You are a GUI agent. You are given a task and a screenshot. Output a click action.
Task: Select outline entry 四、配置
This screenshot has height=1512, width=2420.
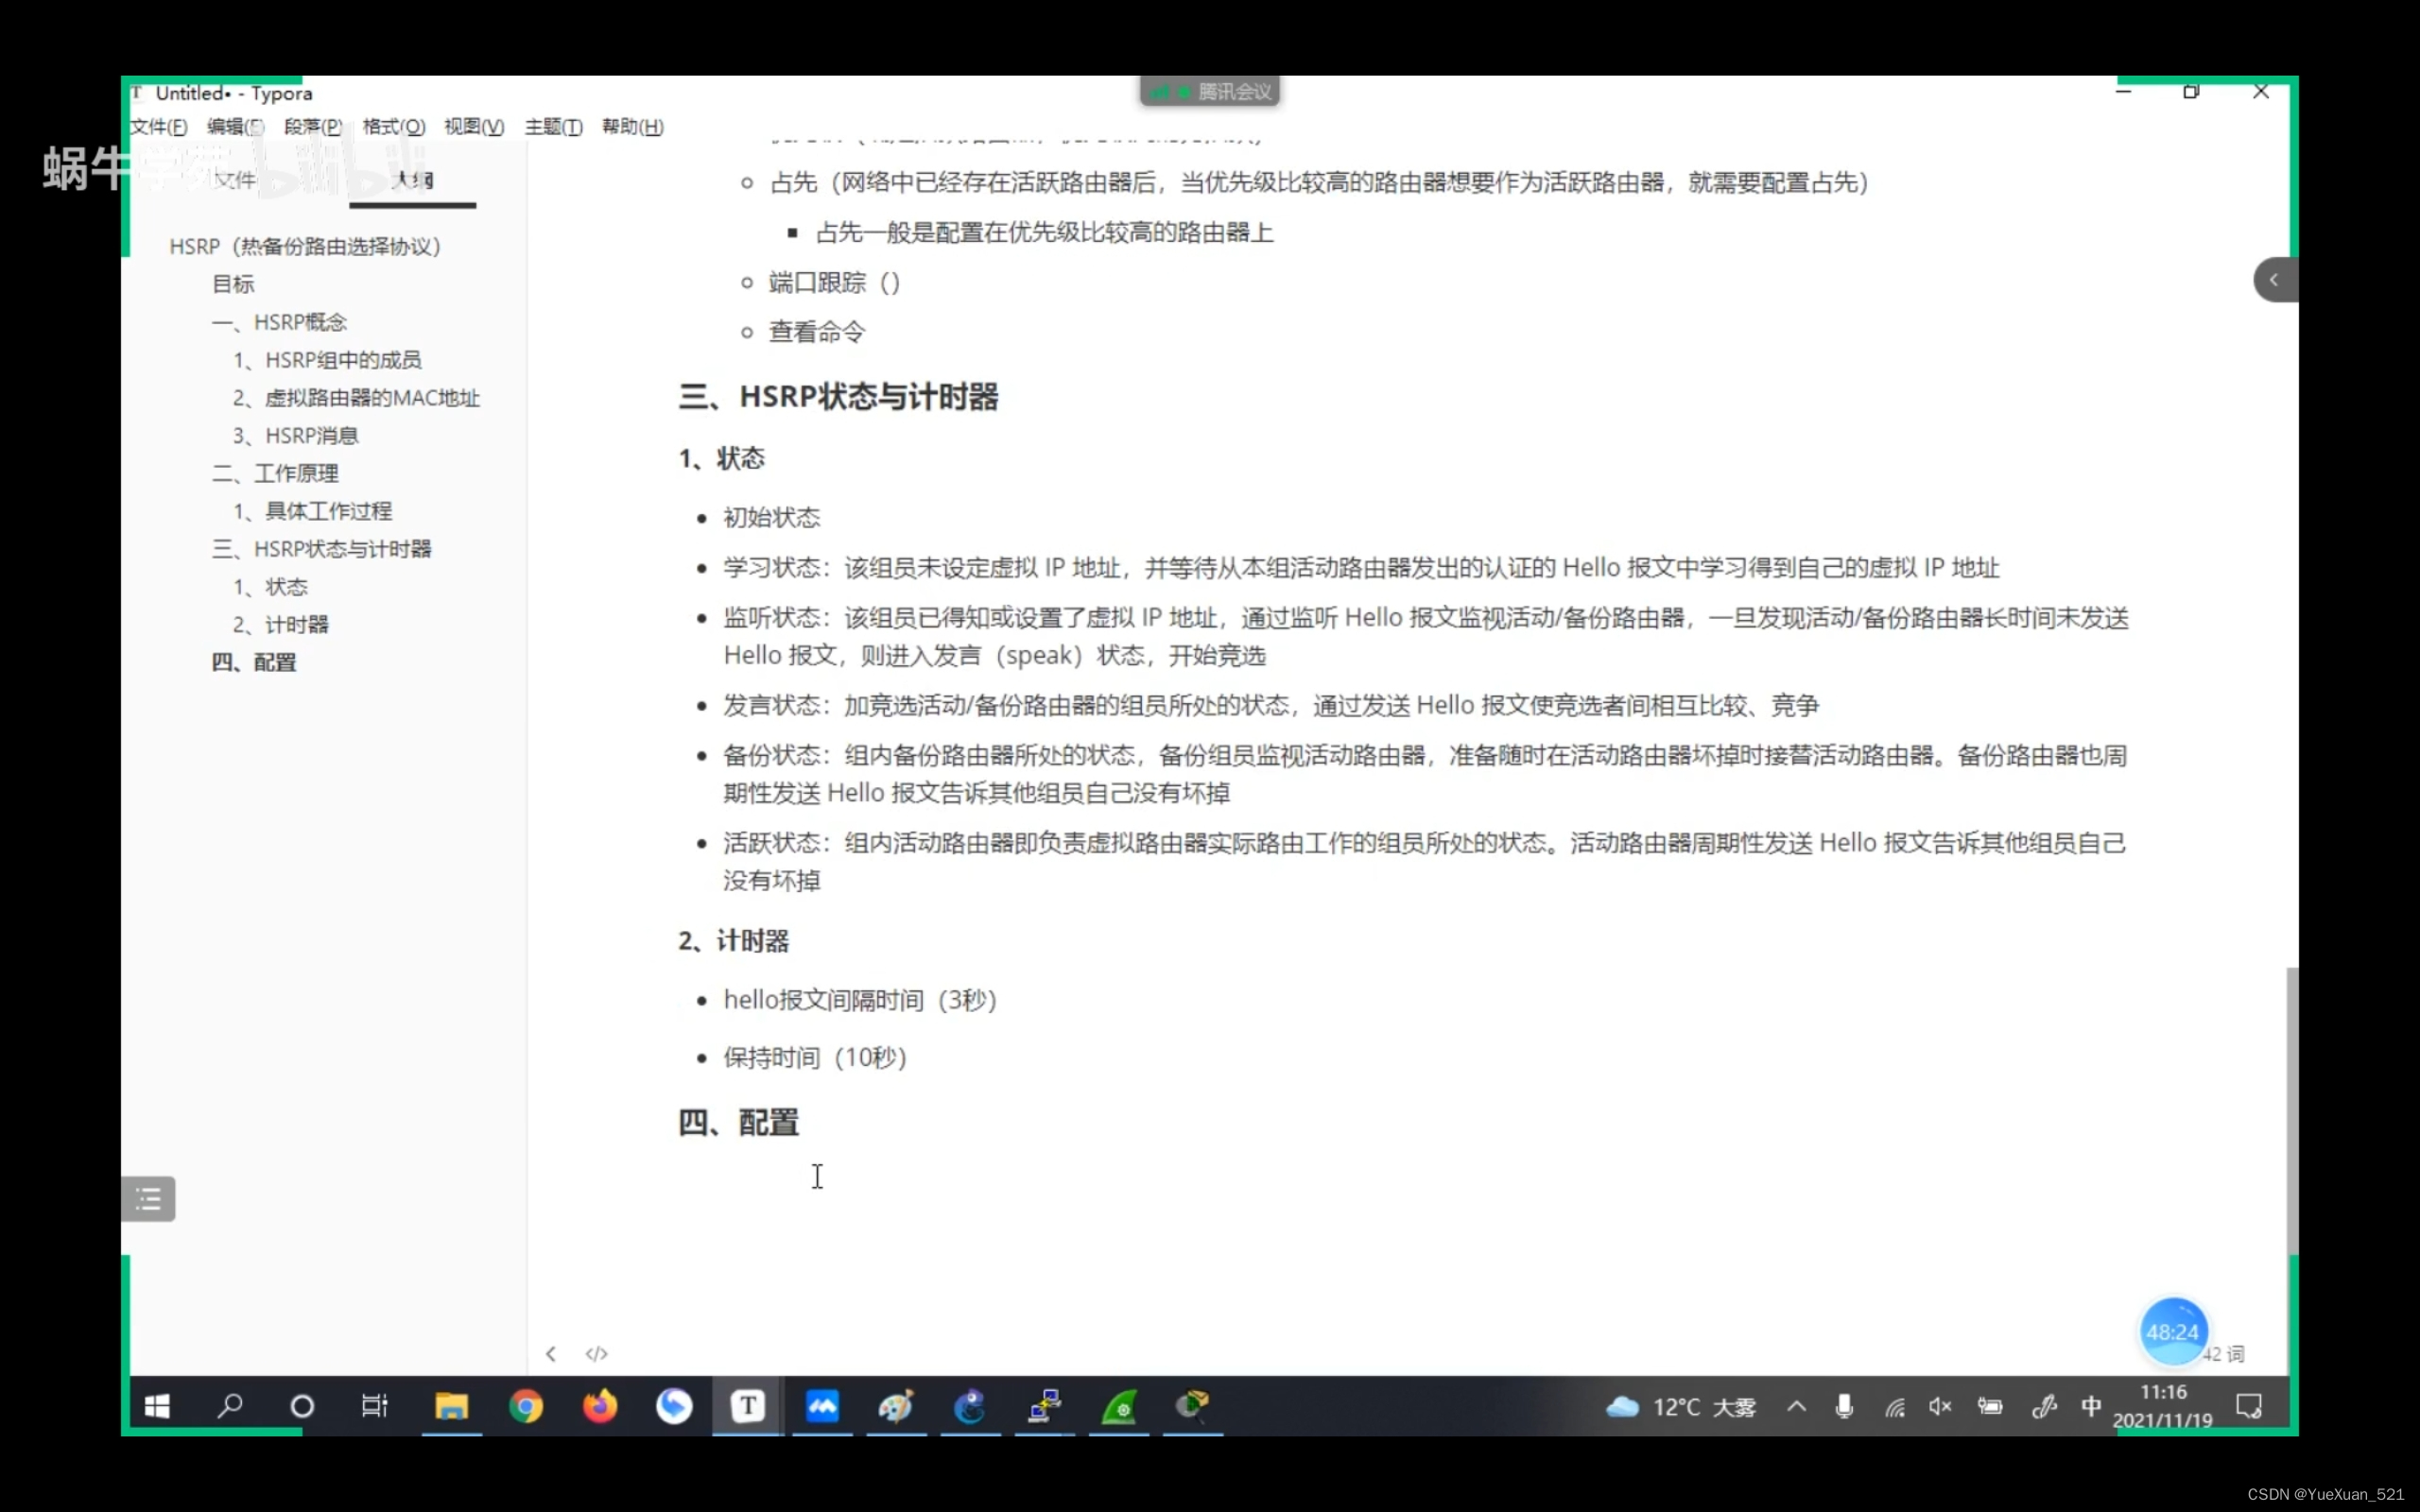tap(254, 663)
